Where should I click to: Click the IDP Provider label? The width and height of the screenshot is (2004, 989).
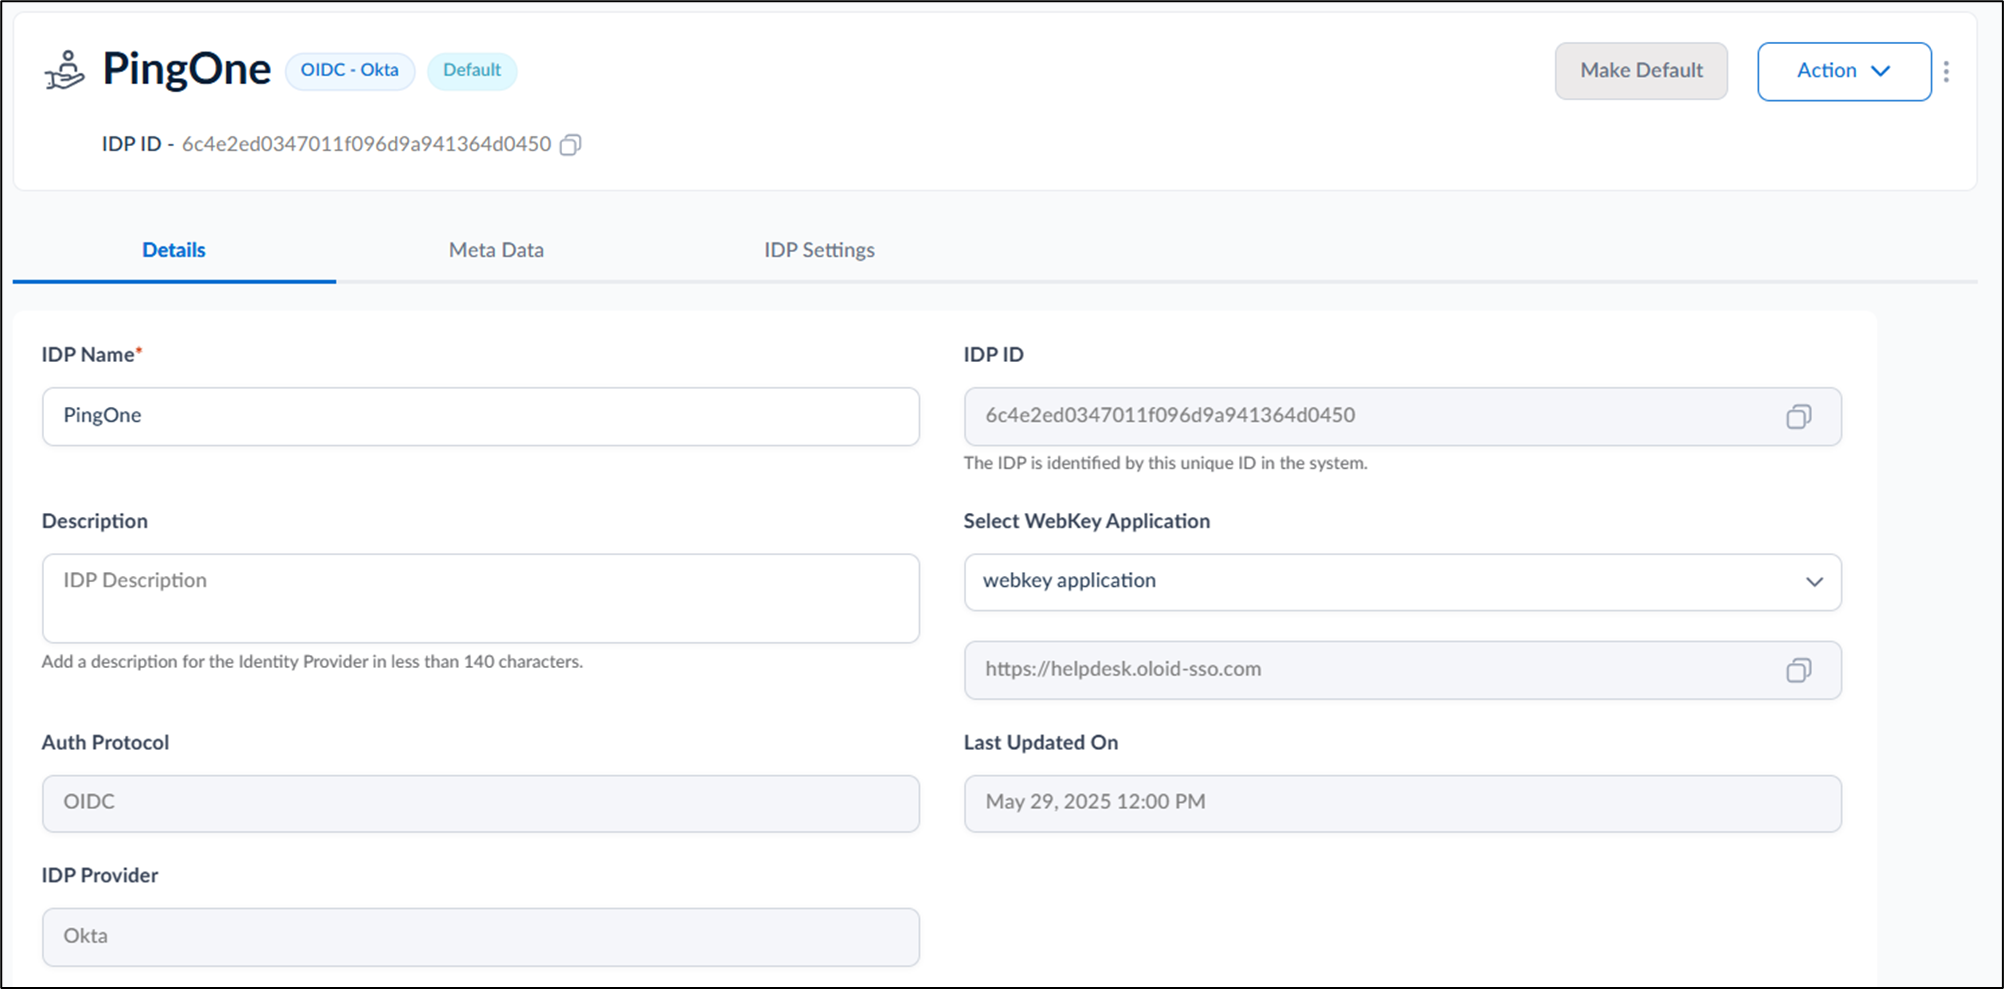point(100,875)
